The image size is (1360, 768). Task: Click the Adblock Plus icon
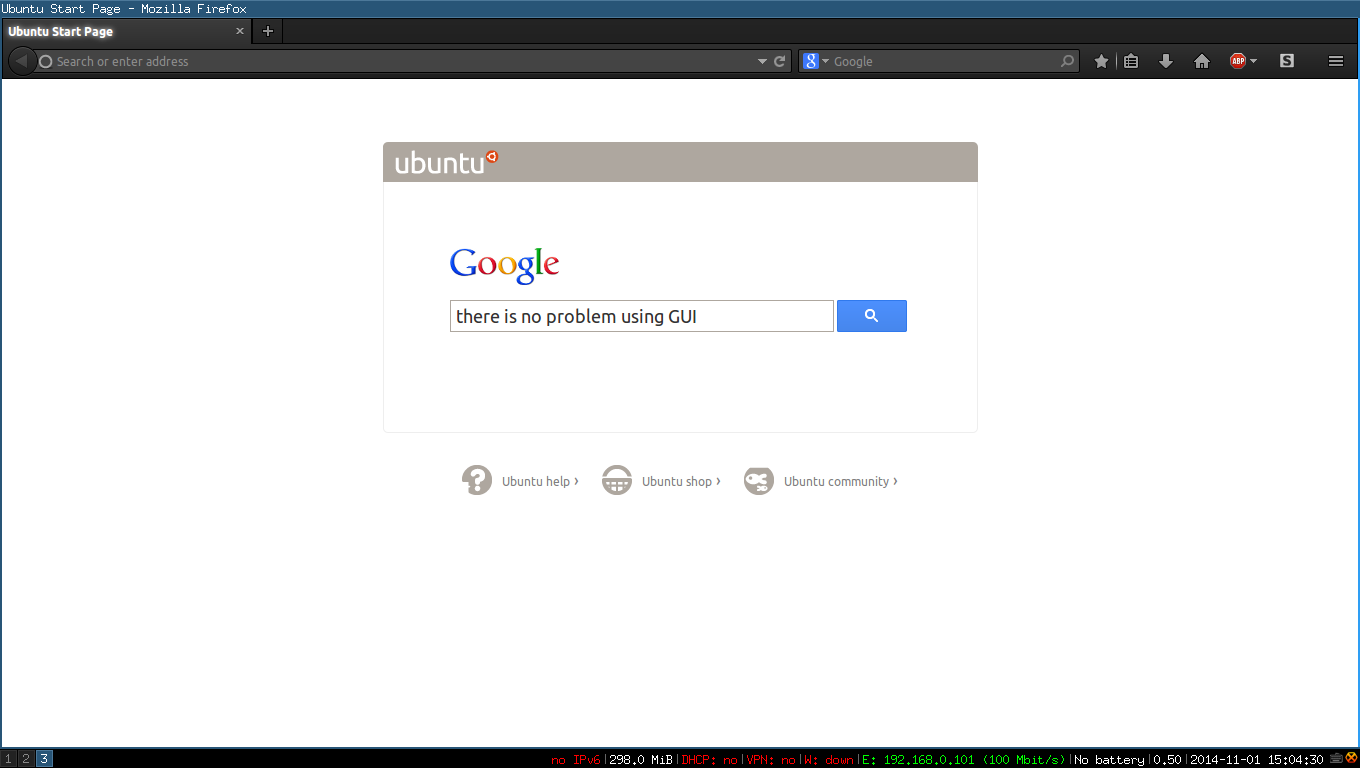pyautogui.click(x=1238, y=61)
